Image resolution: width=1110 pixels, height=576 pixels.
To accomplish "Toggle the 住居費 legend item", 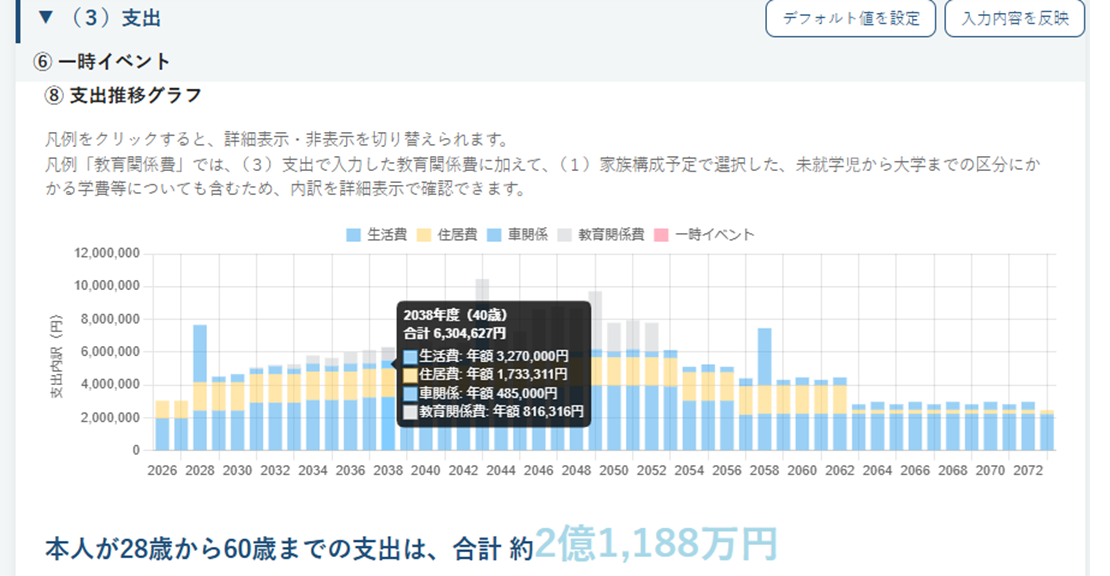I will [447, 235].
